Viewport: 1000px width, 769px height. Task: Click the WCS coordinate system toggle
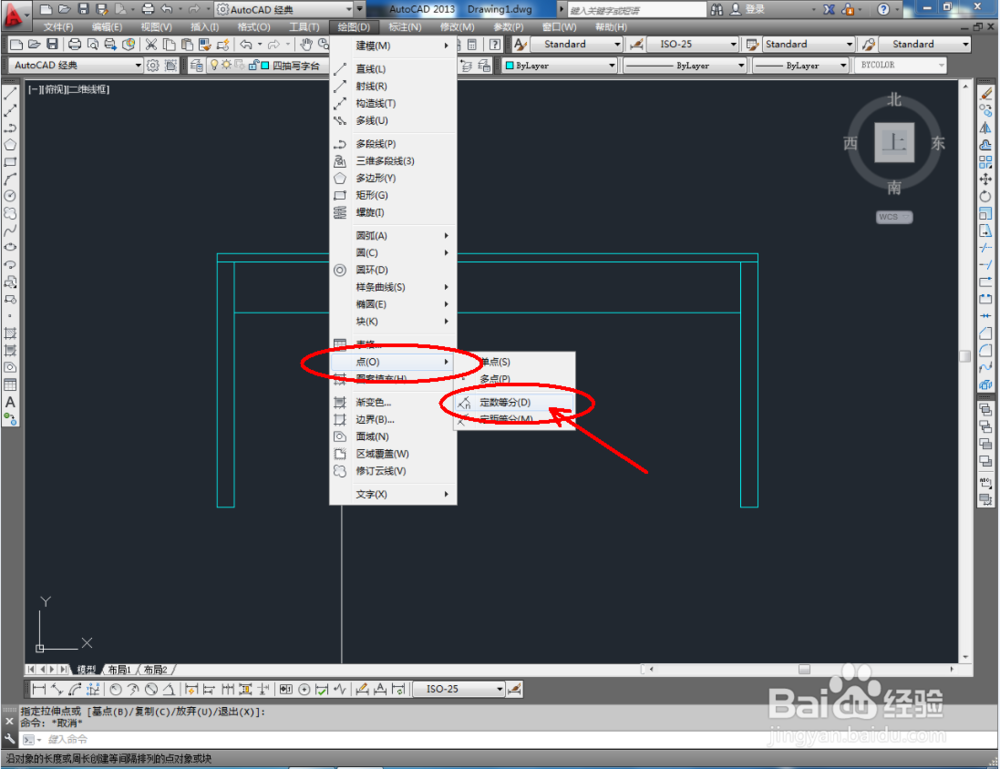894,217
